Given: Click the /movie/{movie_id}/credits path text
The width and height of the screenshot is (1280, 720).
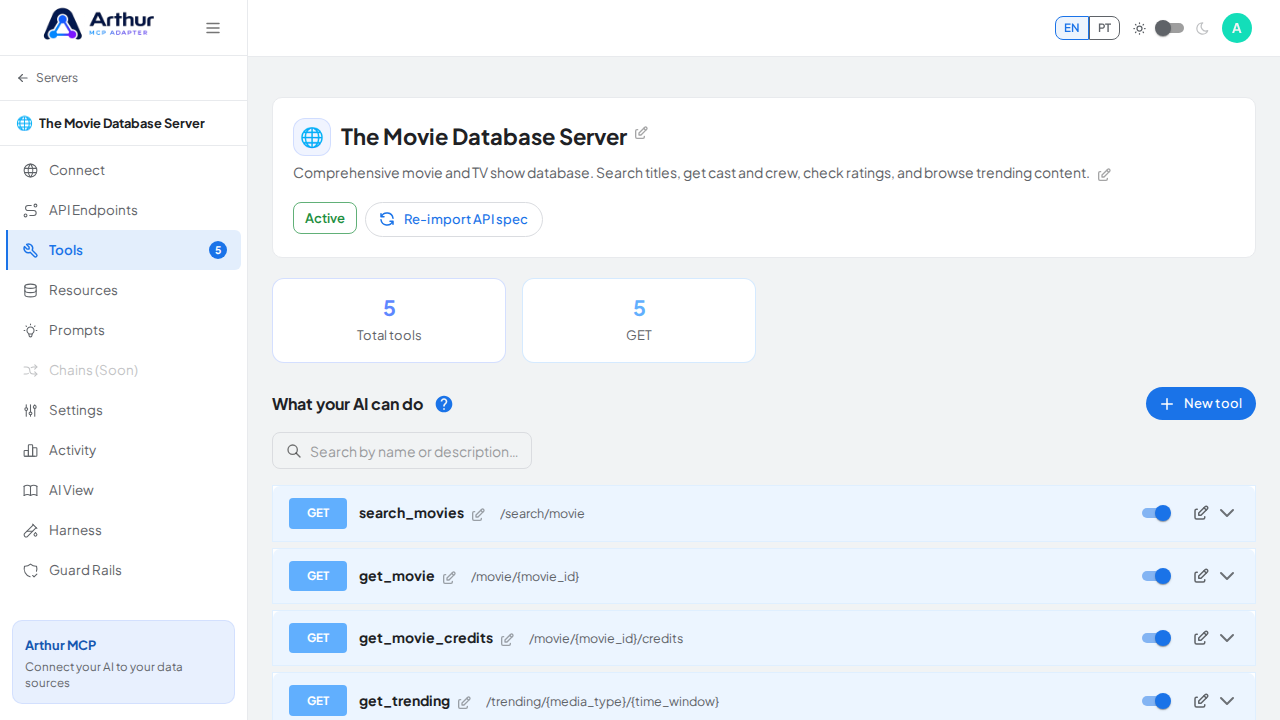Looking at the screenshot, I should (x=606, y=639).
